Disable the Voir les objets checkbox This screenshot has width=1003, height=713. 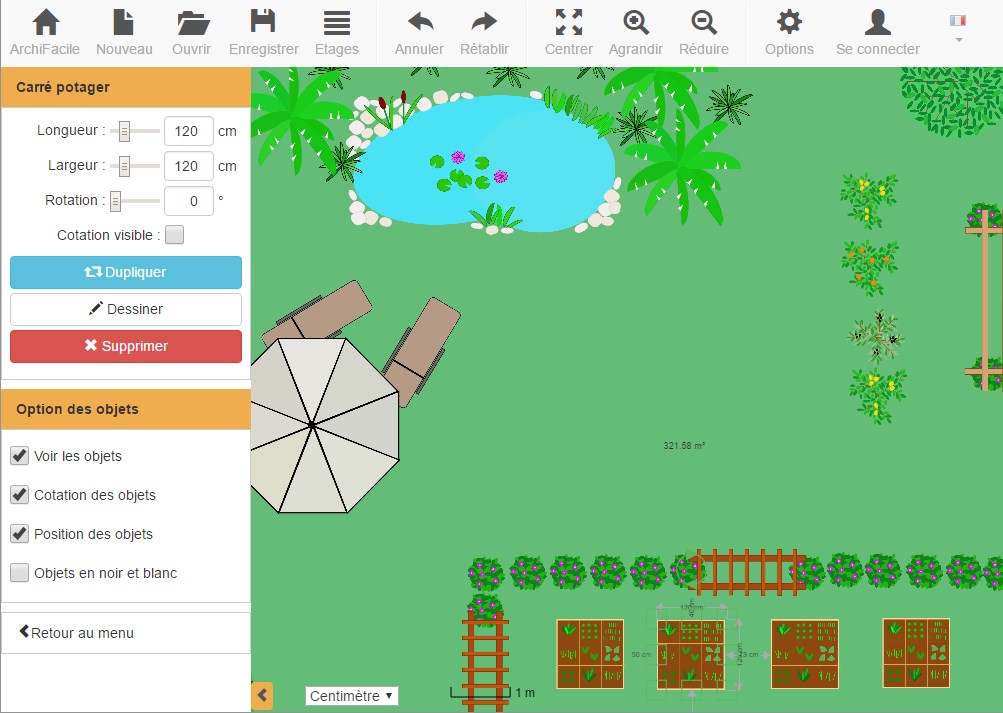(19, 455)
